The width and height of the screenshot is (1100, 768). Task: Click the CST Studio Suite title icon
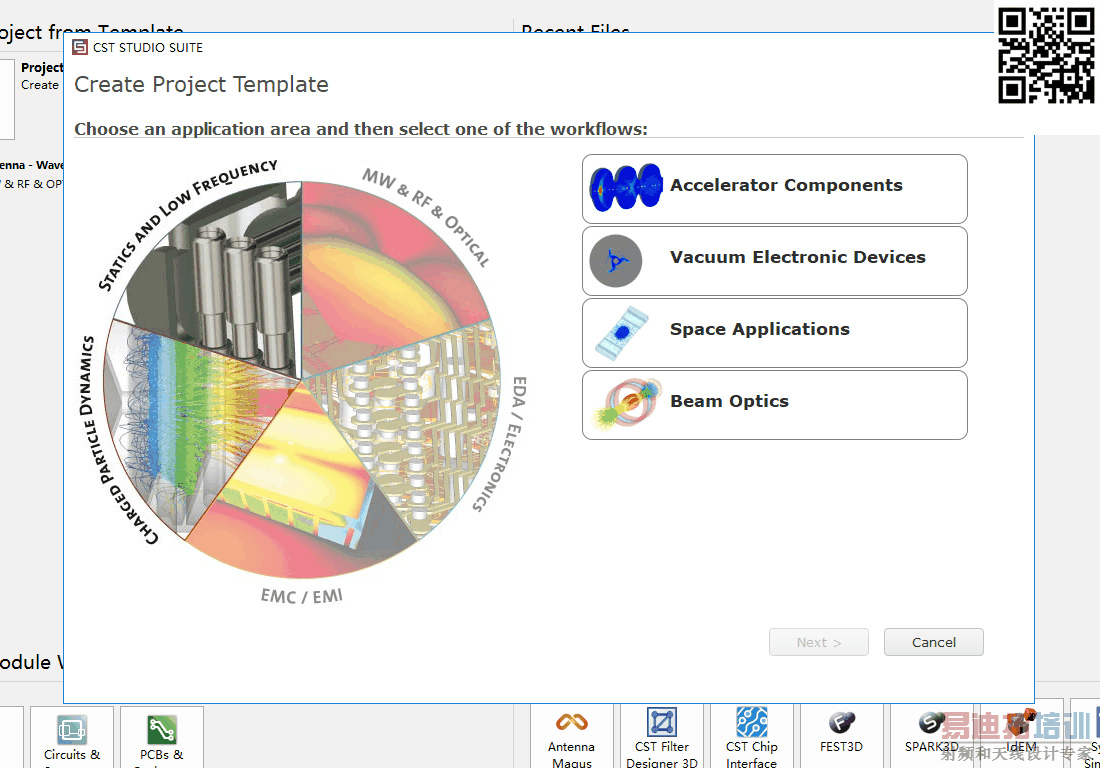pyautogui.click(x=80, y=47)
